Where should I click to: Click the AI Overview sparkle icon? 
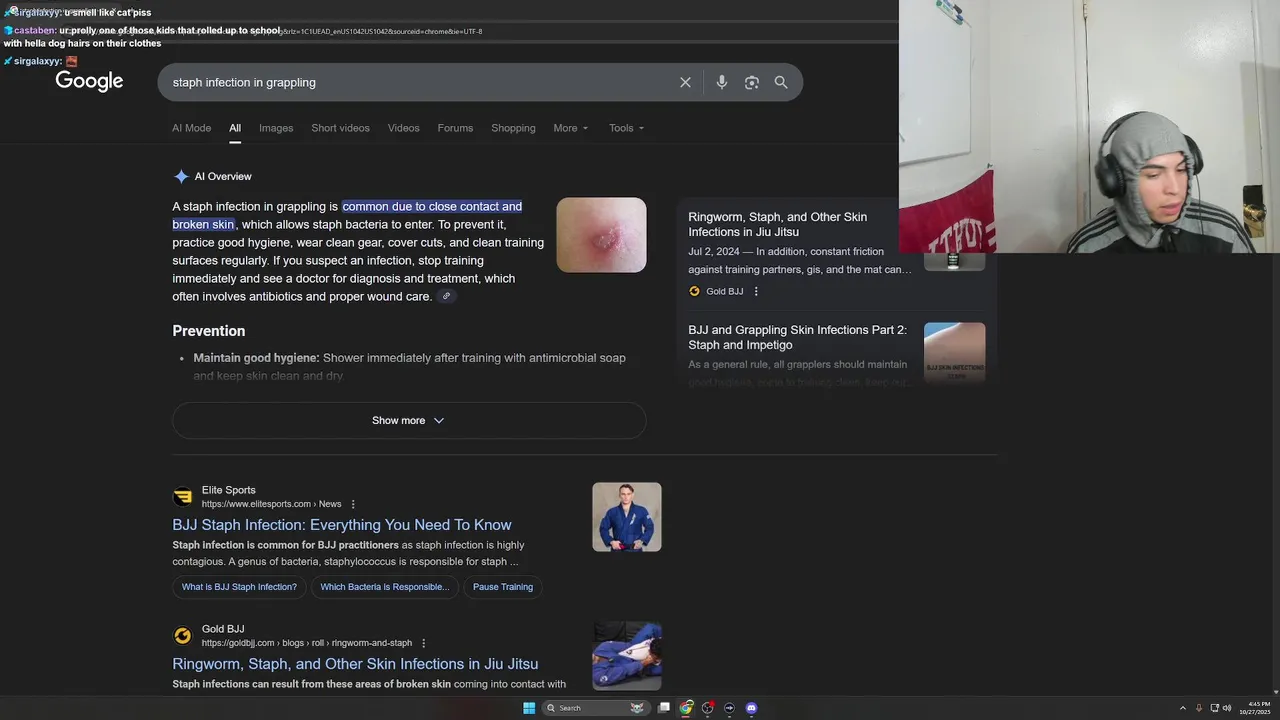click(181, 176)
